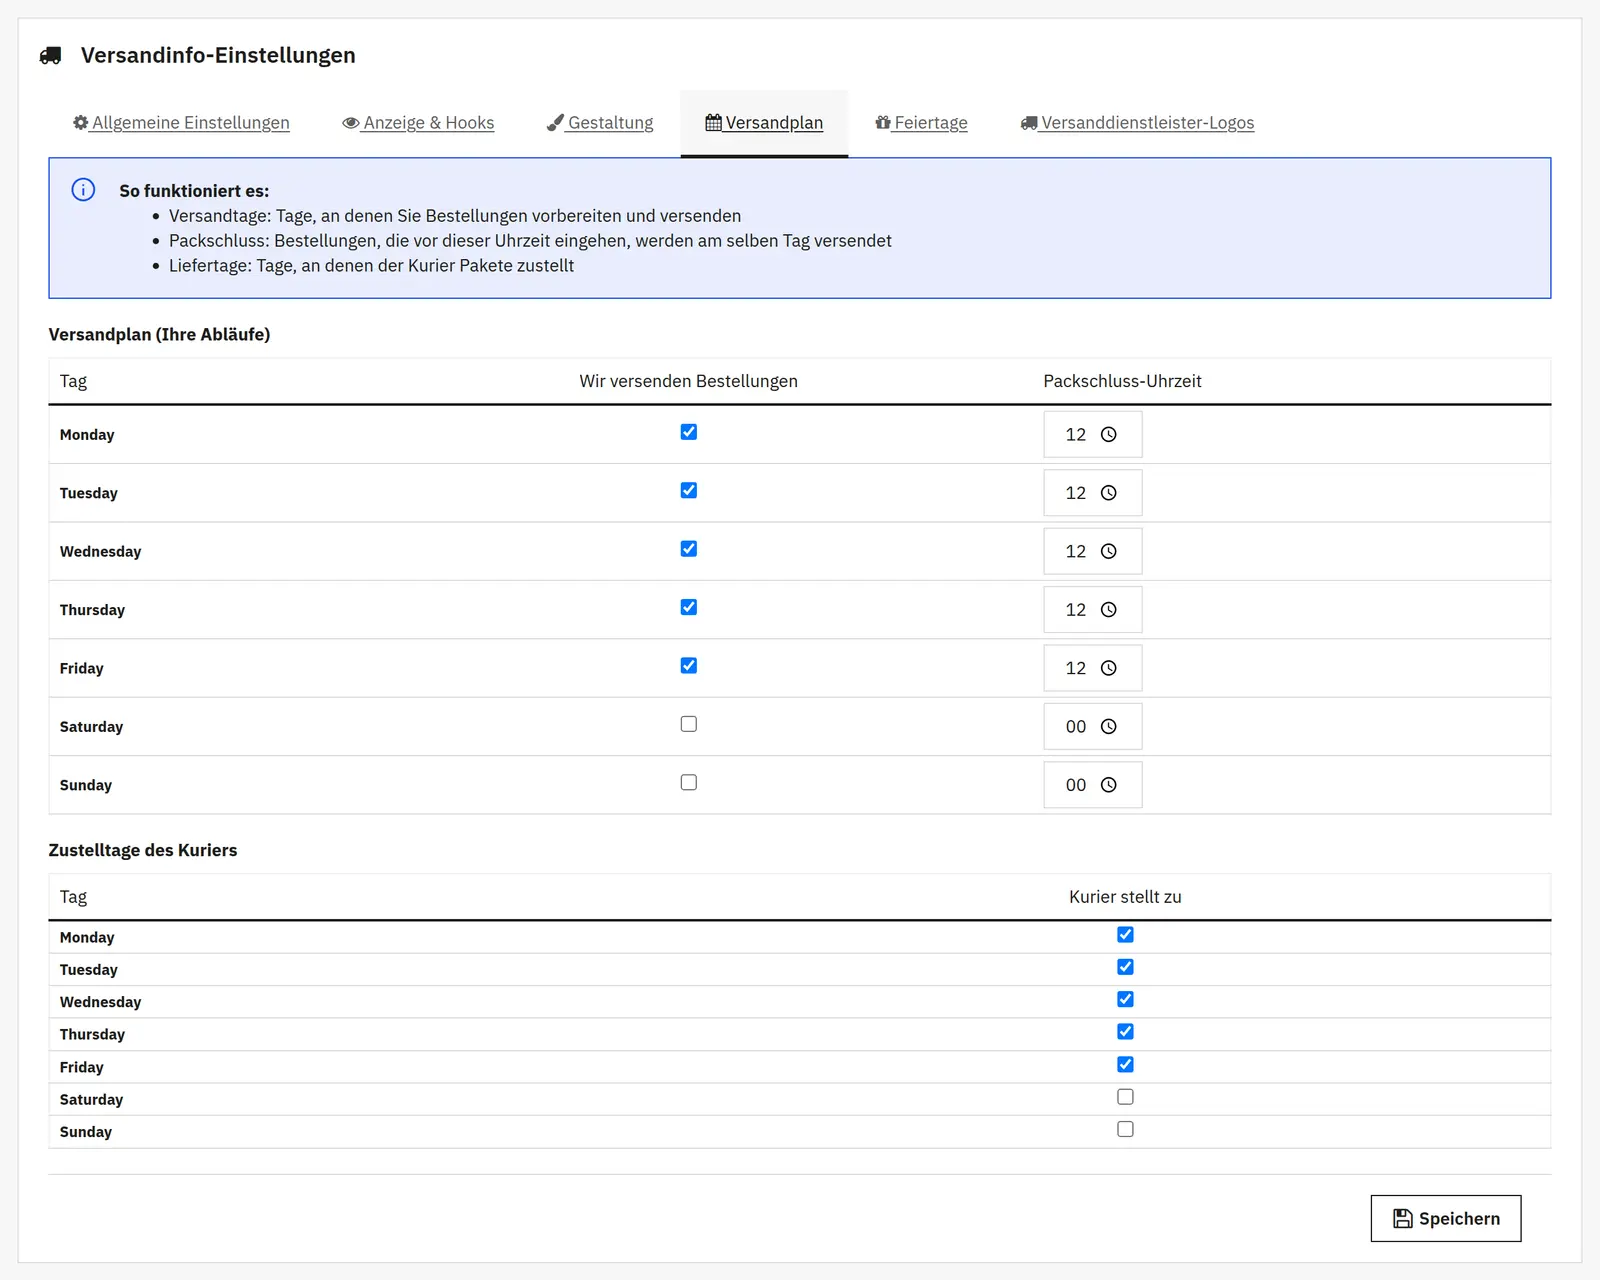Disable courier delivery on Thursday
The width and height of the screenshot is (1600, 1280).
point(1125,1032)
